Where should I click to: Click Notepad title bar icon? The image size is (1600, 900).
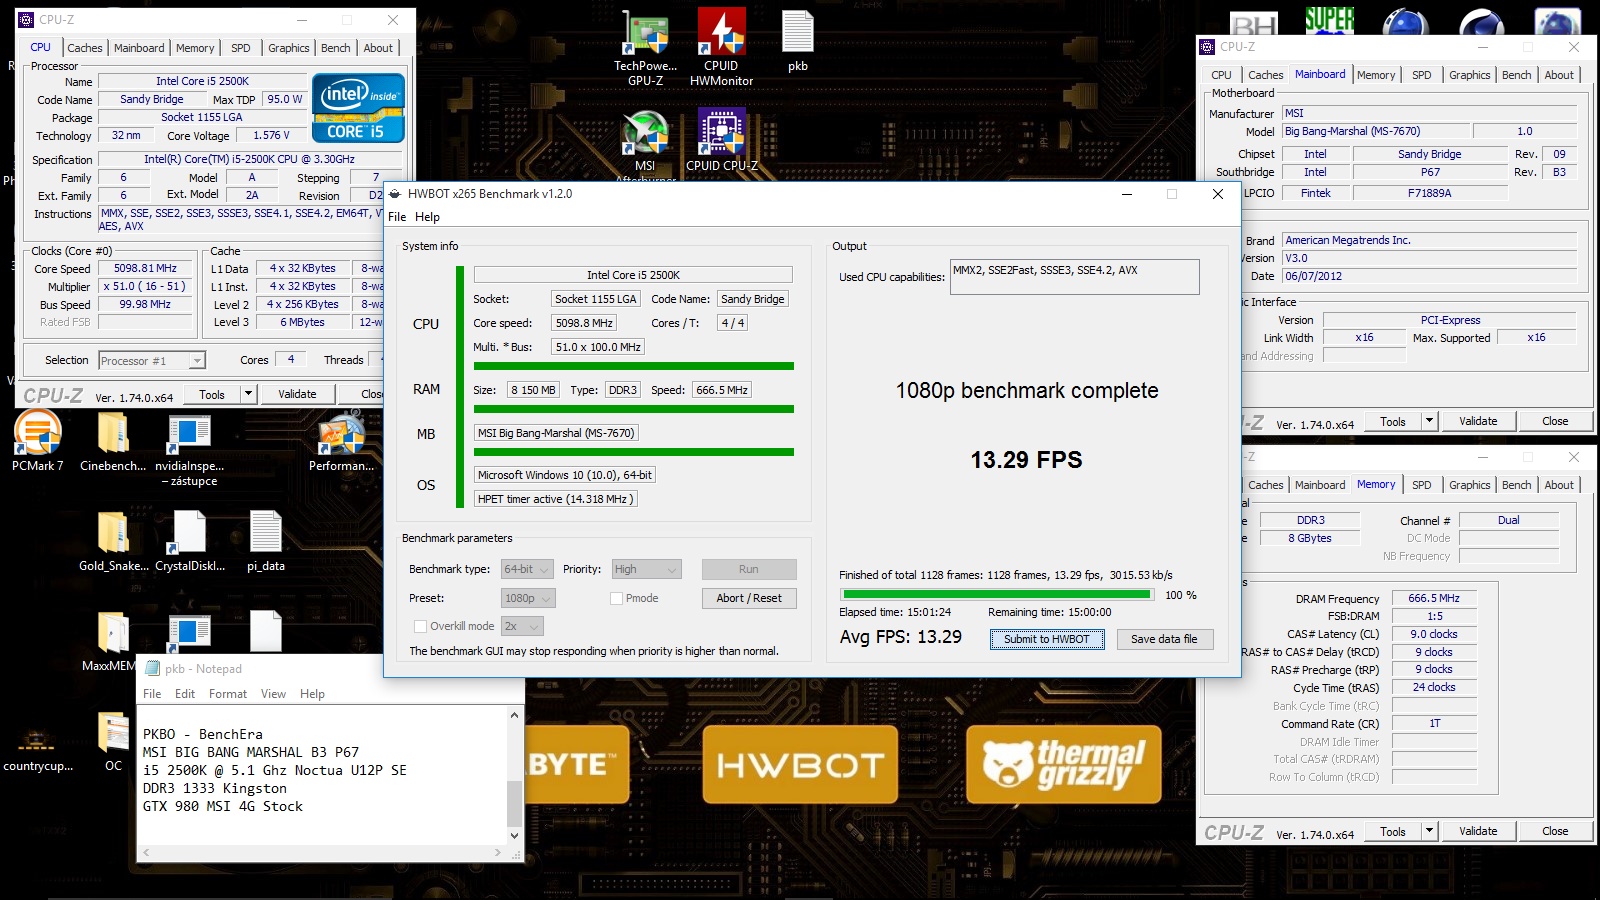(x=153, y=669)
